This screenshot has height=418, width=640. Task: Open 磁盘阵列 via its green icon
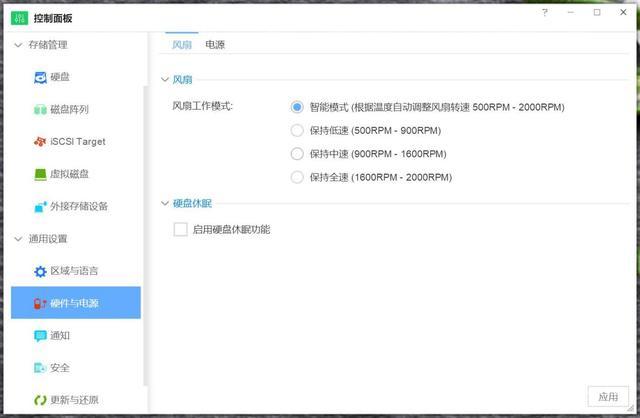[40, 109]
